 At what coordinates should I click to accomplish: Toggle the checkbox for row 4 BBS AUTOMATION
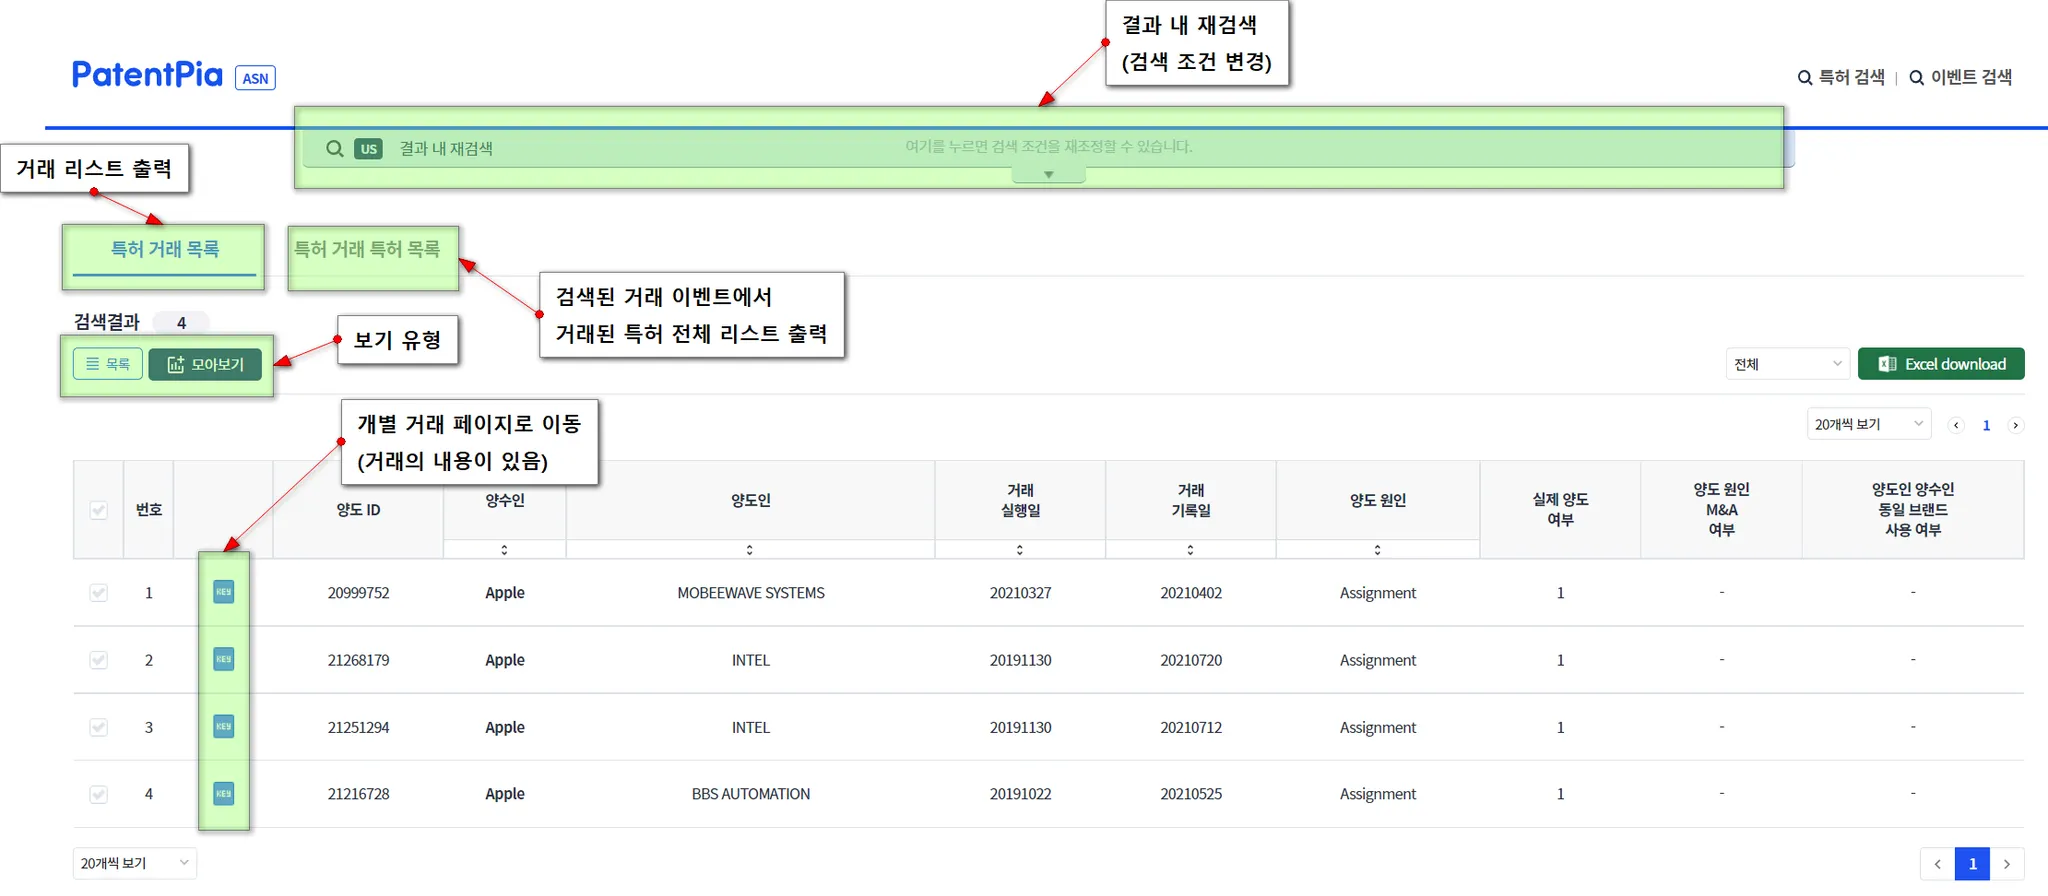click(x=99, y=794)
